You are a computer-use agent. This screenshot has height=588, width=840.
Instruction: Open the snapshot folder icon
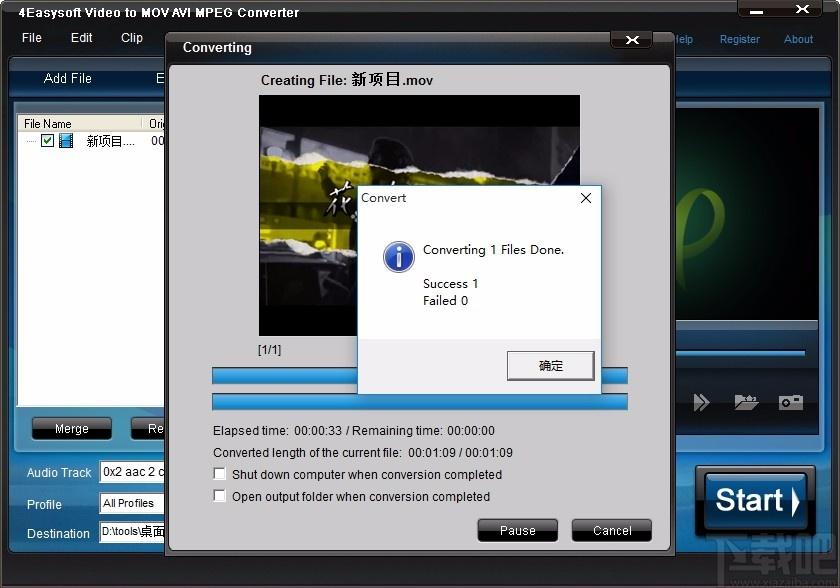(746, 402)
